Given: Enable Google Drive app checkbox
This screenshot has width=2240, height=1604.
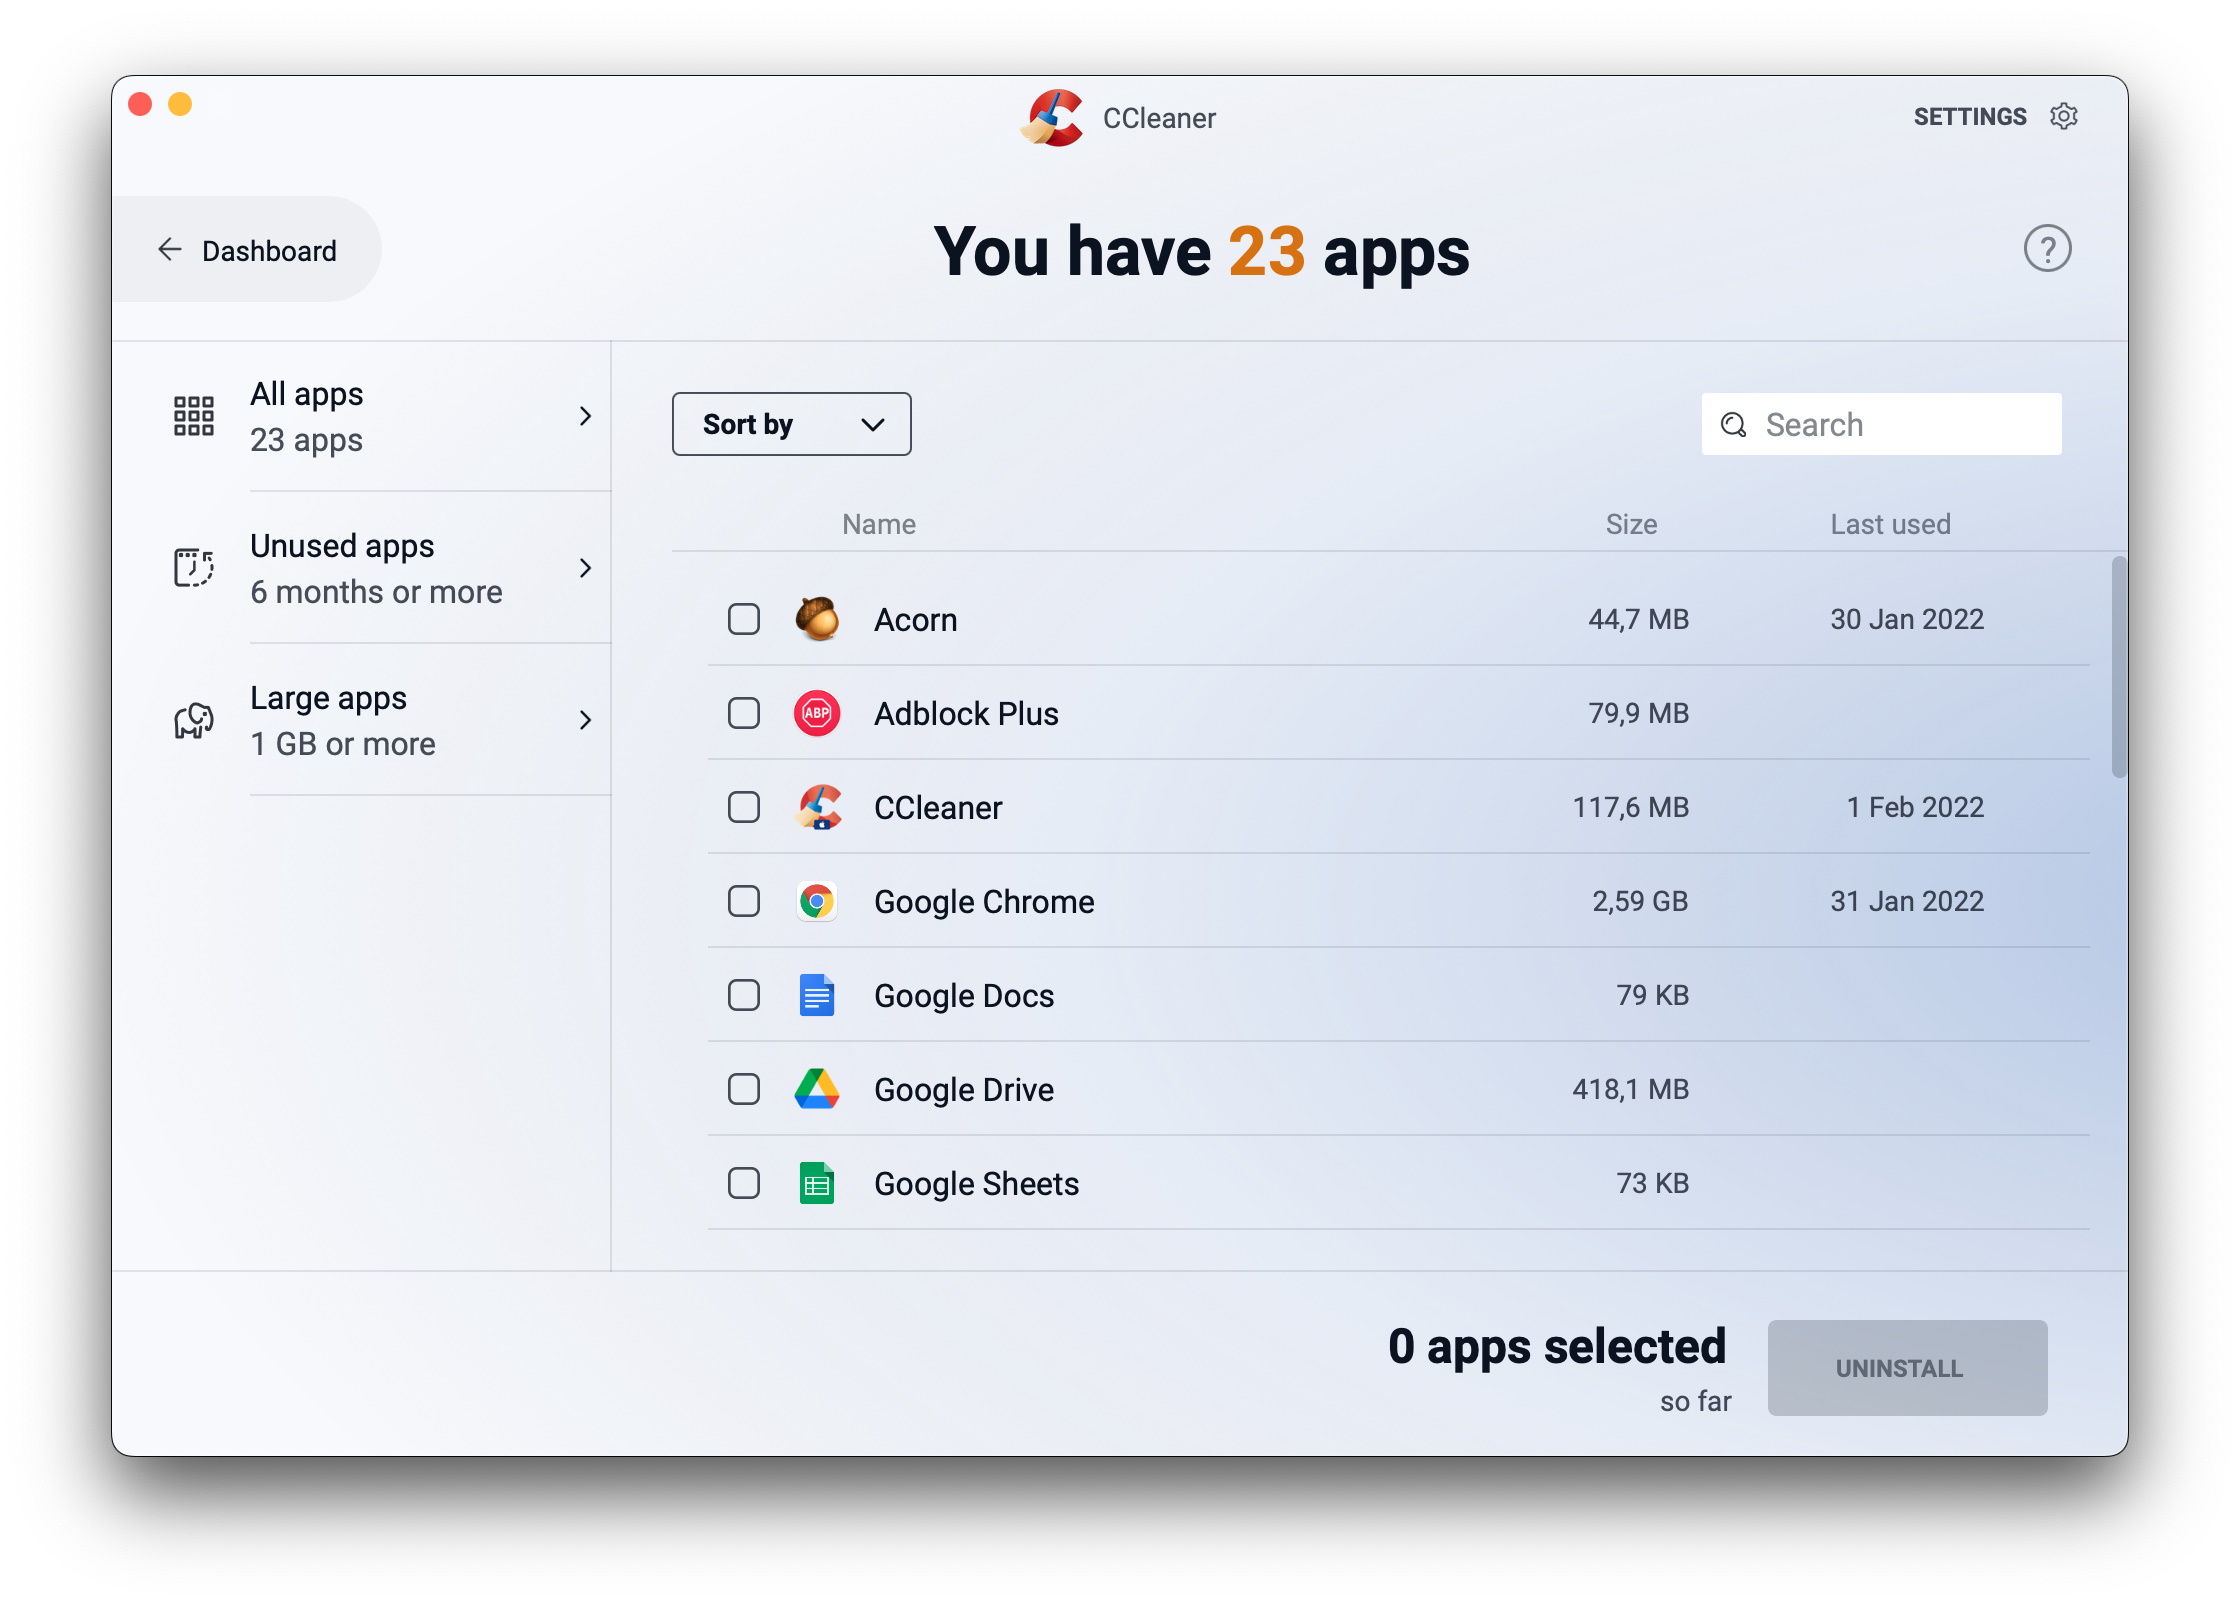Looking at the screenshot, I should coord(741,1088).
